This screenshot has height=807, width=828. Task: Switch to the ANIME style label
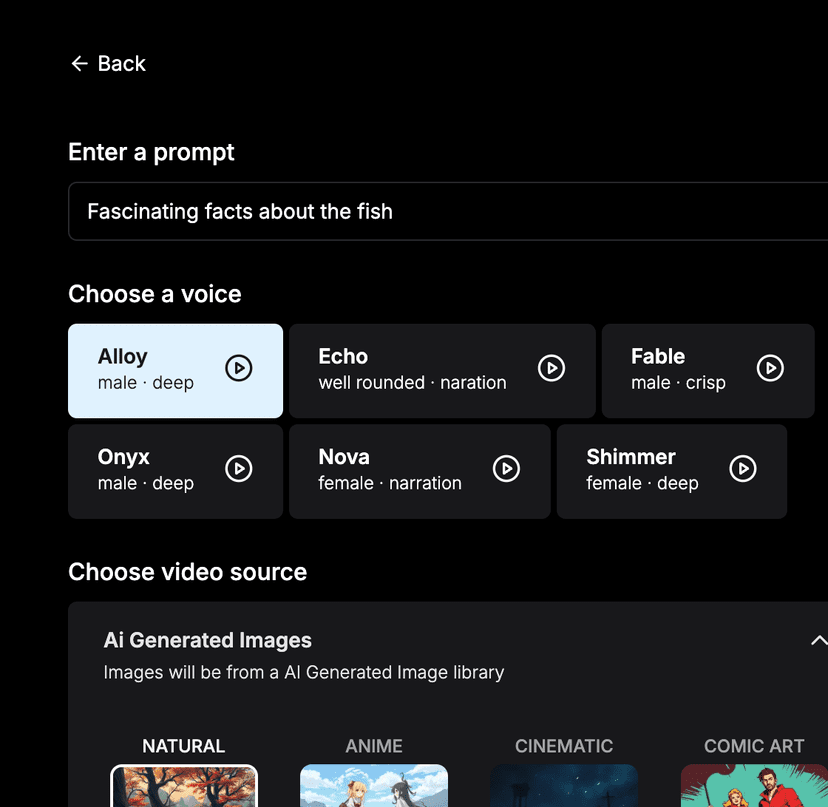(374, 746)
